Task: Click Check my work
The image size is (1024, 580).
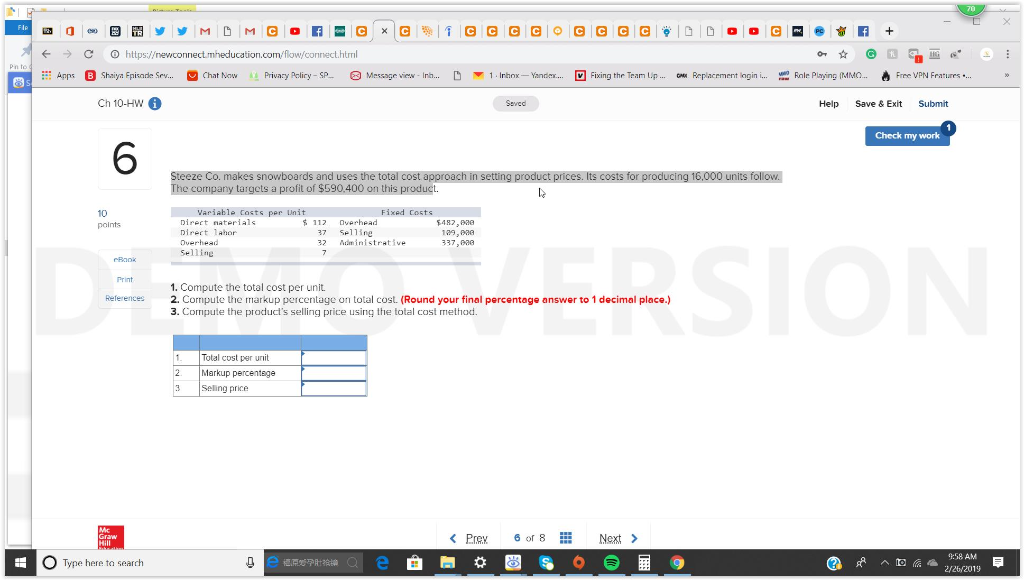Action: pyautogui.click(x=906, y=135)
